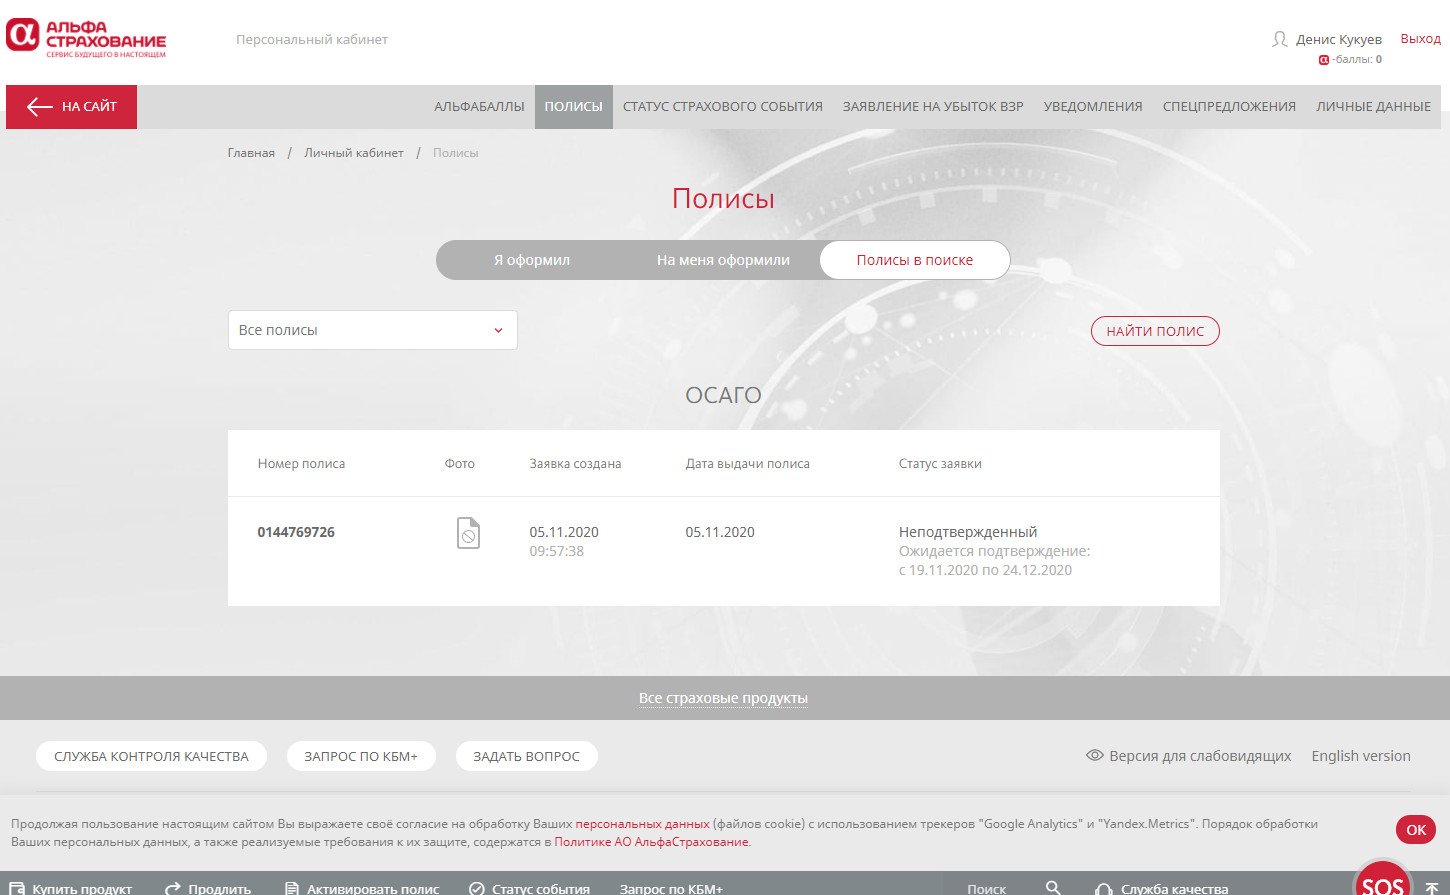Click the AlfaStrakhovanie logo

click(x=86, y=38)
